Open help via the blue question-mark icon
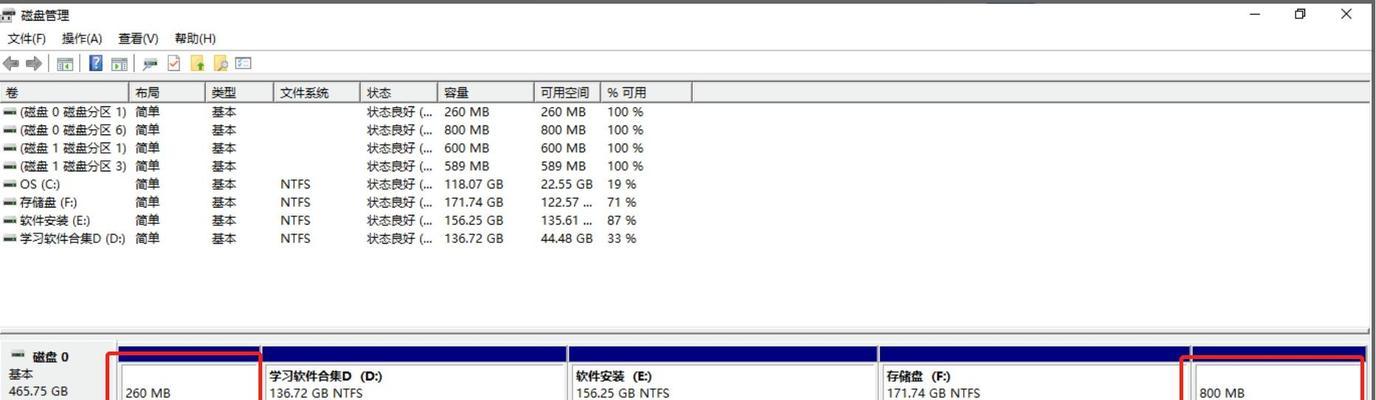1376x400 pixels. (96, 64)
